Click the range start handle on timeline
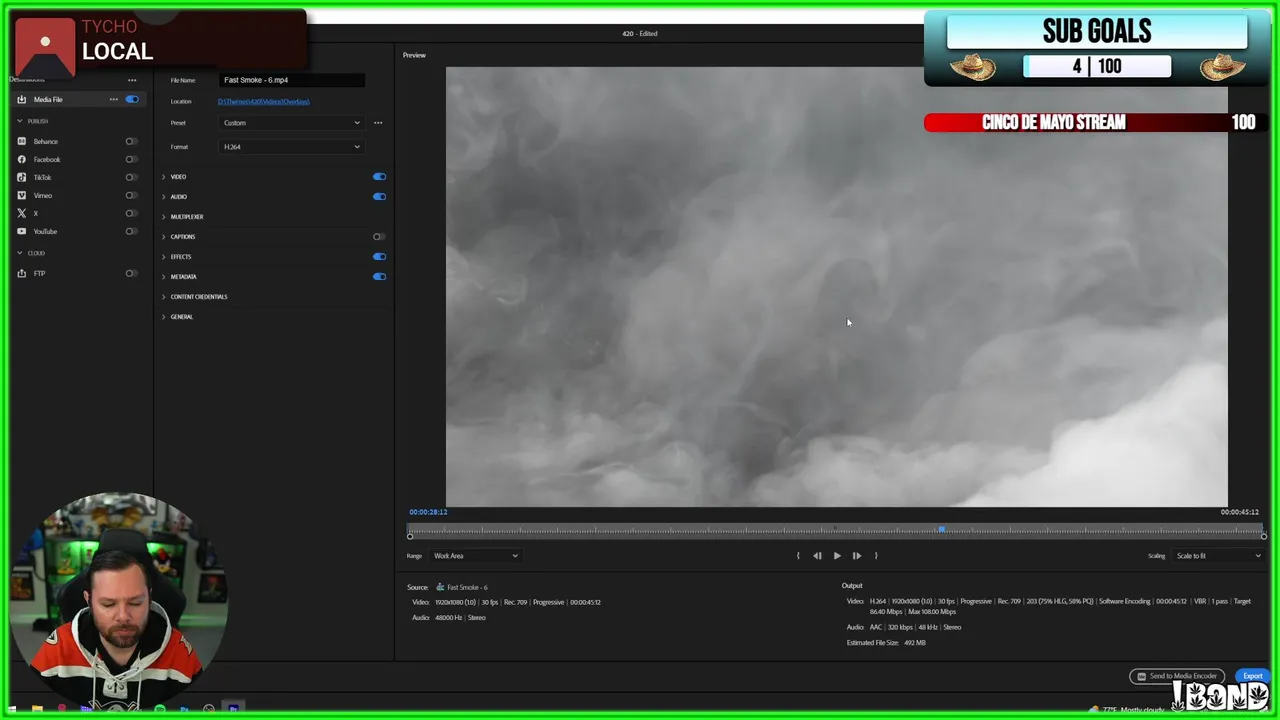 click(x=410, y=537)
